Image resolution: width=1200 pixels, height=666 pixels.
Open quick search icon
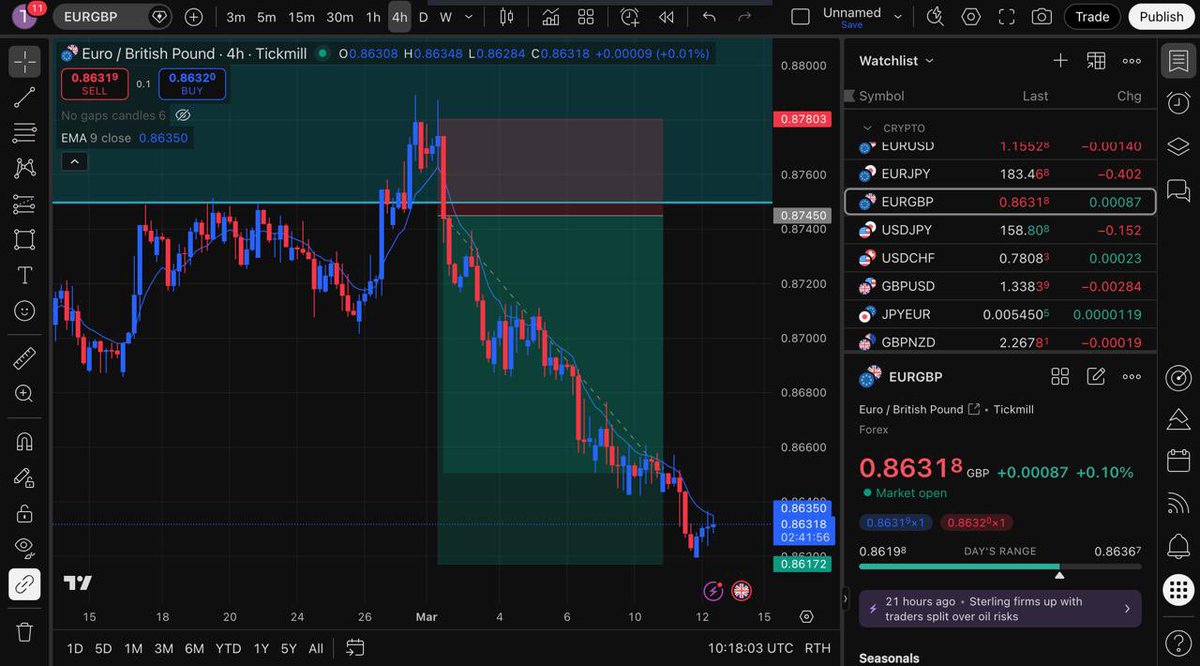(x=935, y=17)
